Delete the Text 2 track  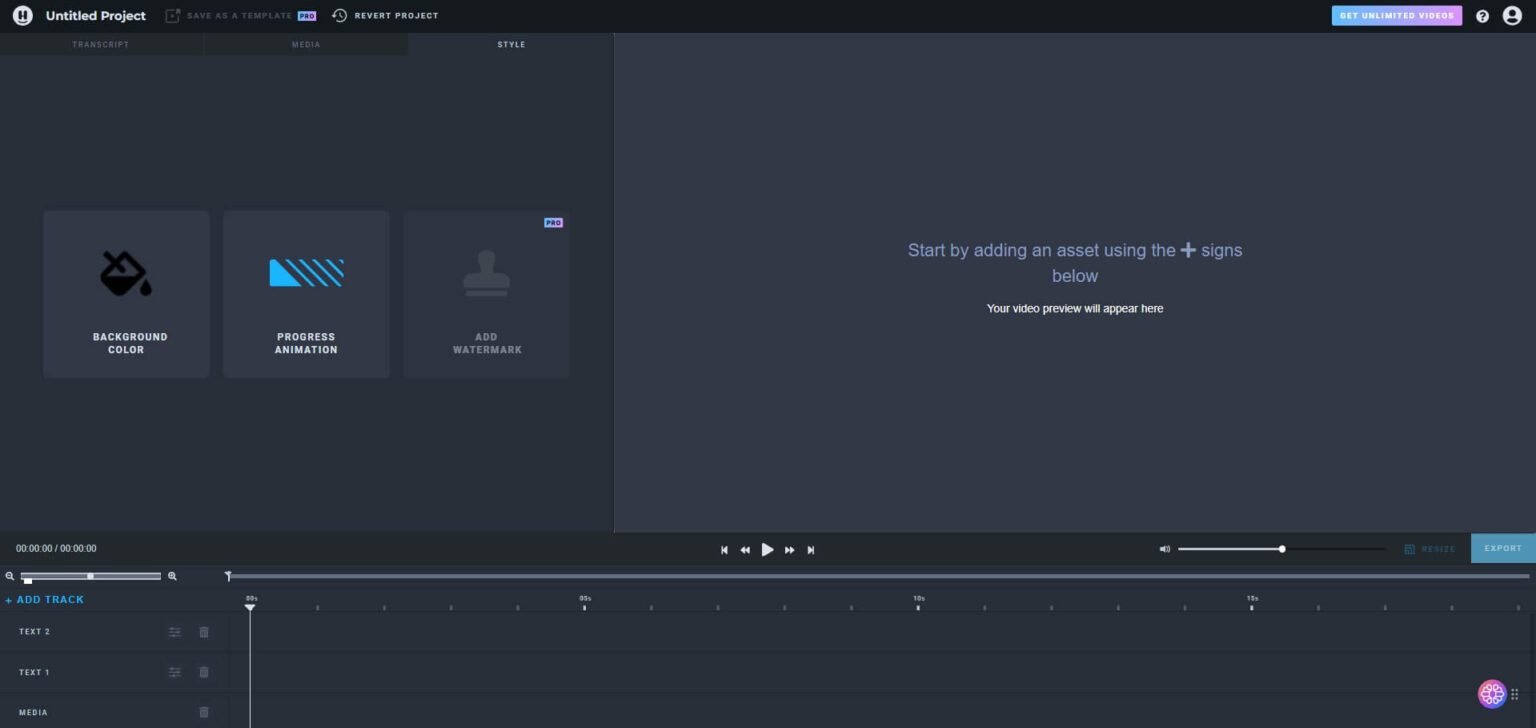coord(204,632)
